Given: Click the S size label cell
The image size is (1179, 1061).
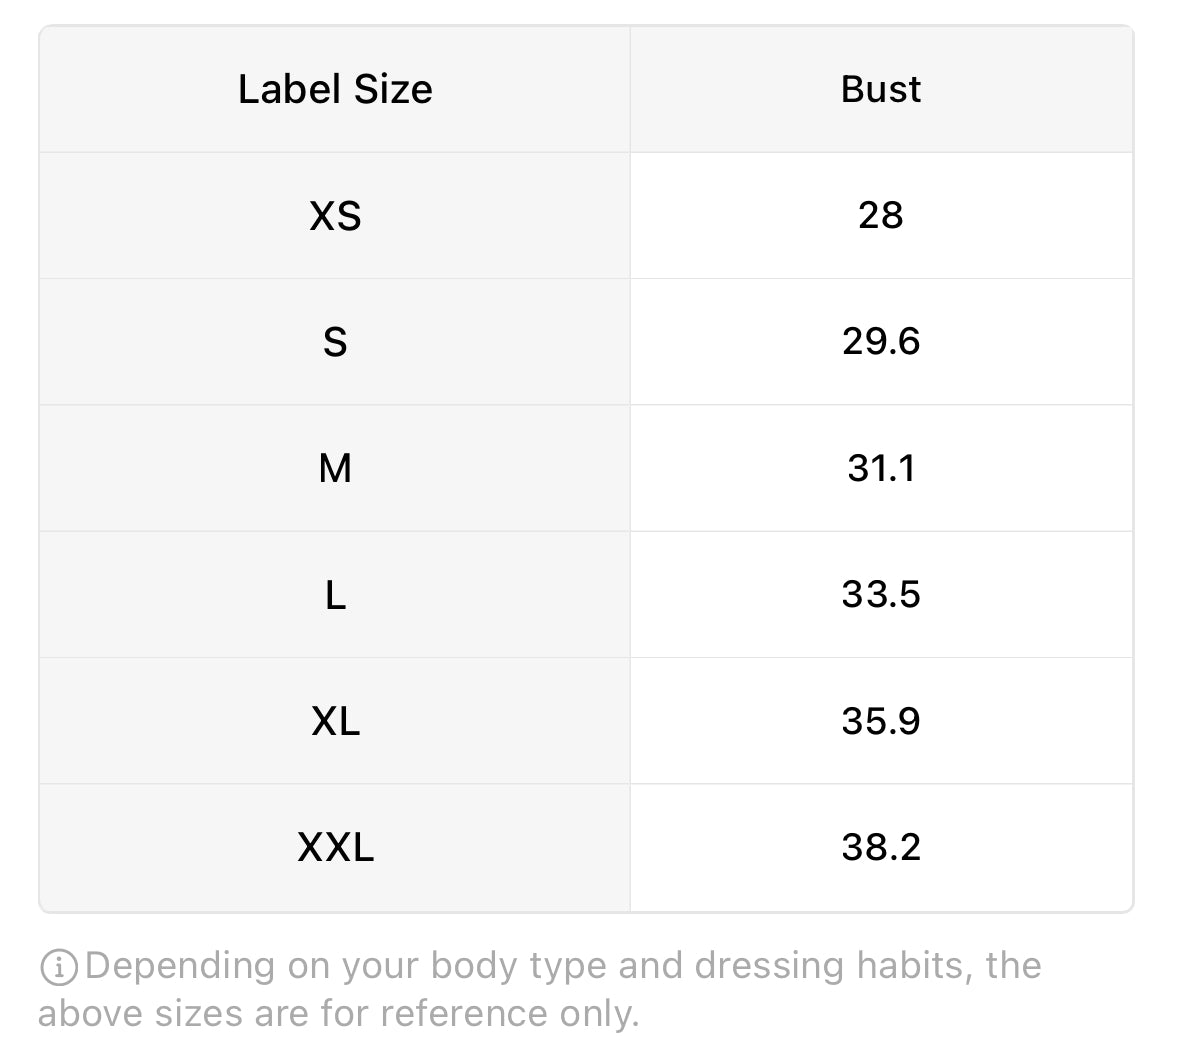Looking at the screenshot, I should coord(335,342).
